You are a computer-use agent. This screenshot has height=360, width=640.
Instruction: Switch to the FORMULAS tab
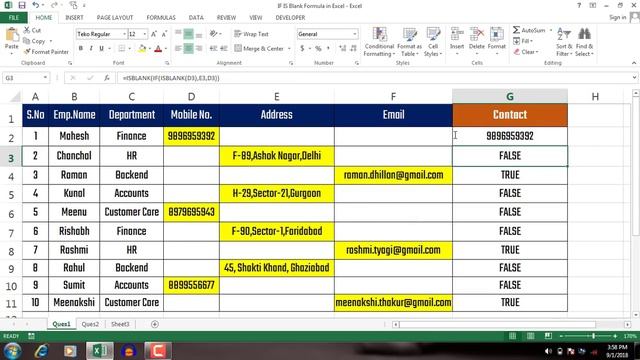161,18
